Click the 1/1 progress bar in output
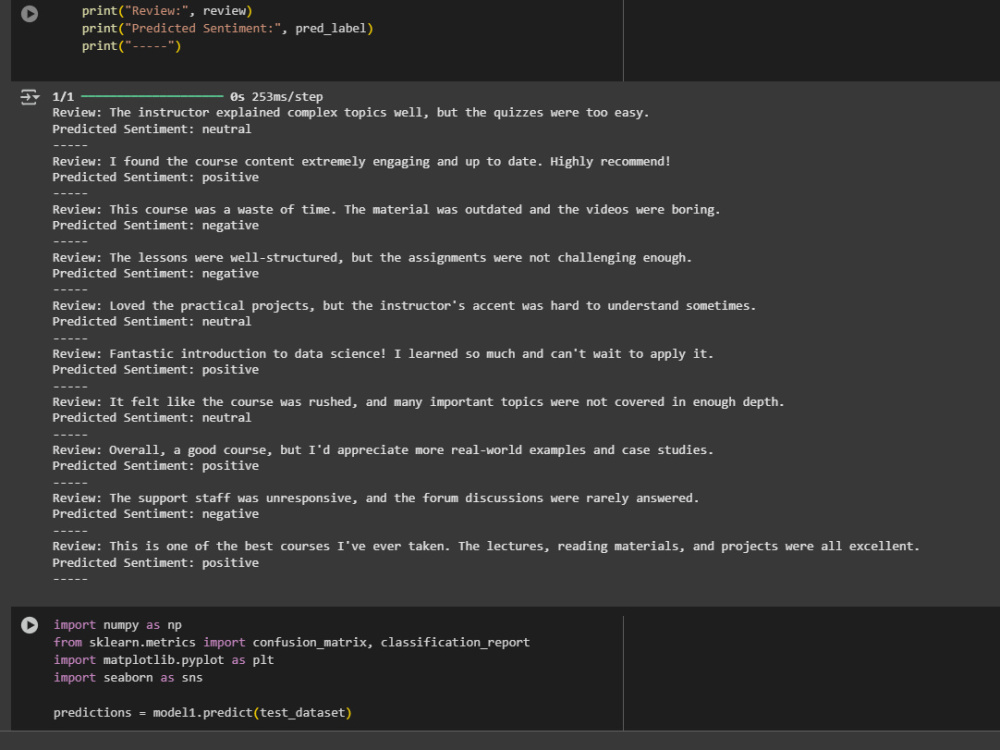This screenshot has width=1000, height=750. click(152, 96)
